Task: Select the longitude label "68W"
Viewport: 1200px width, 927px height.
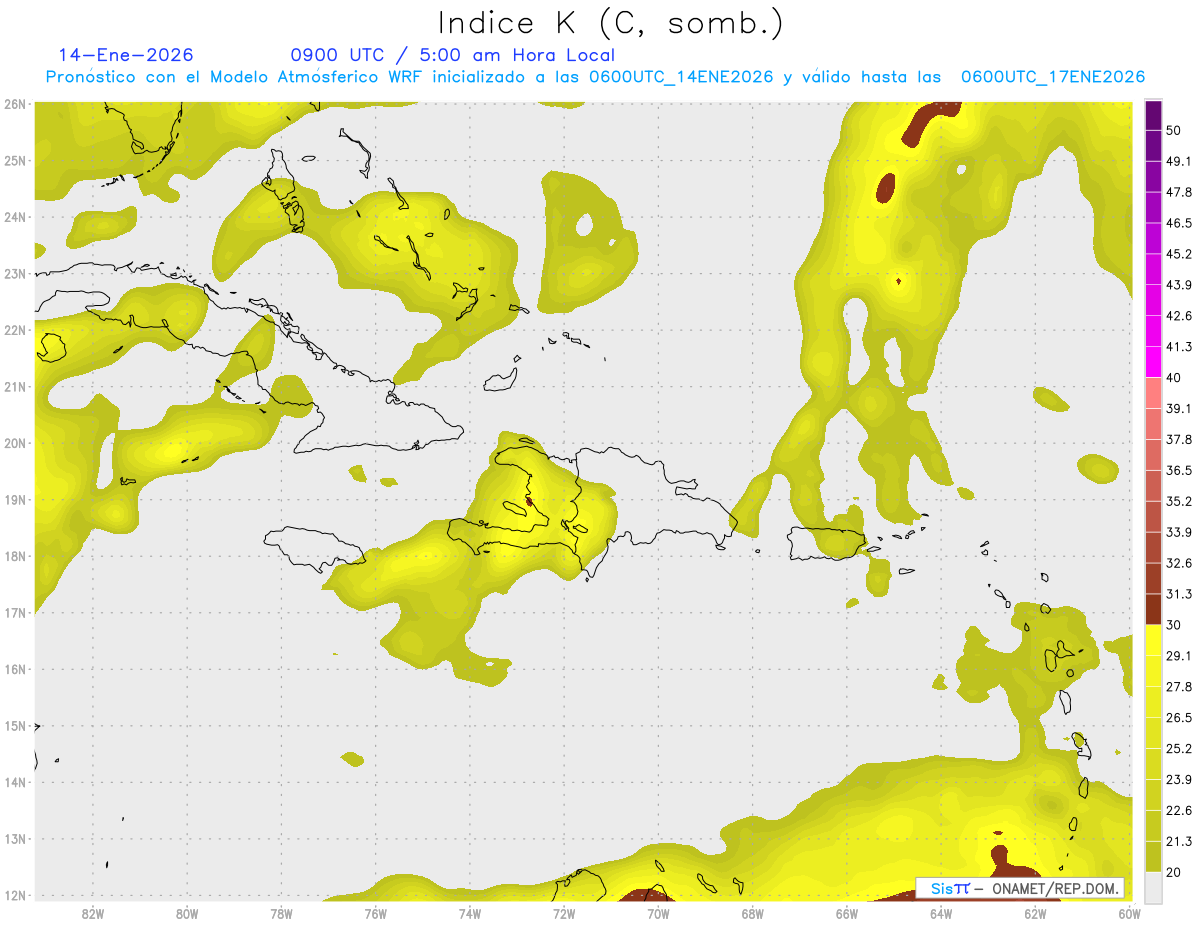Action: click(x=752, y=913)
